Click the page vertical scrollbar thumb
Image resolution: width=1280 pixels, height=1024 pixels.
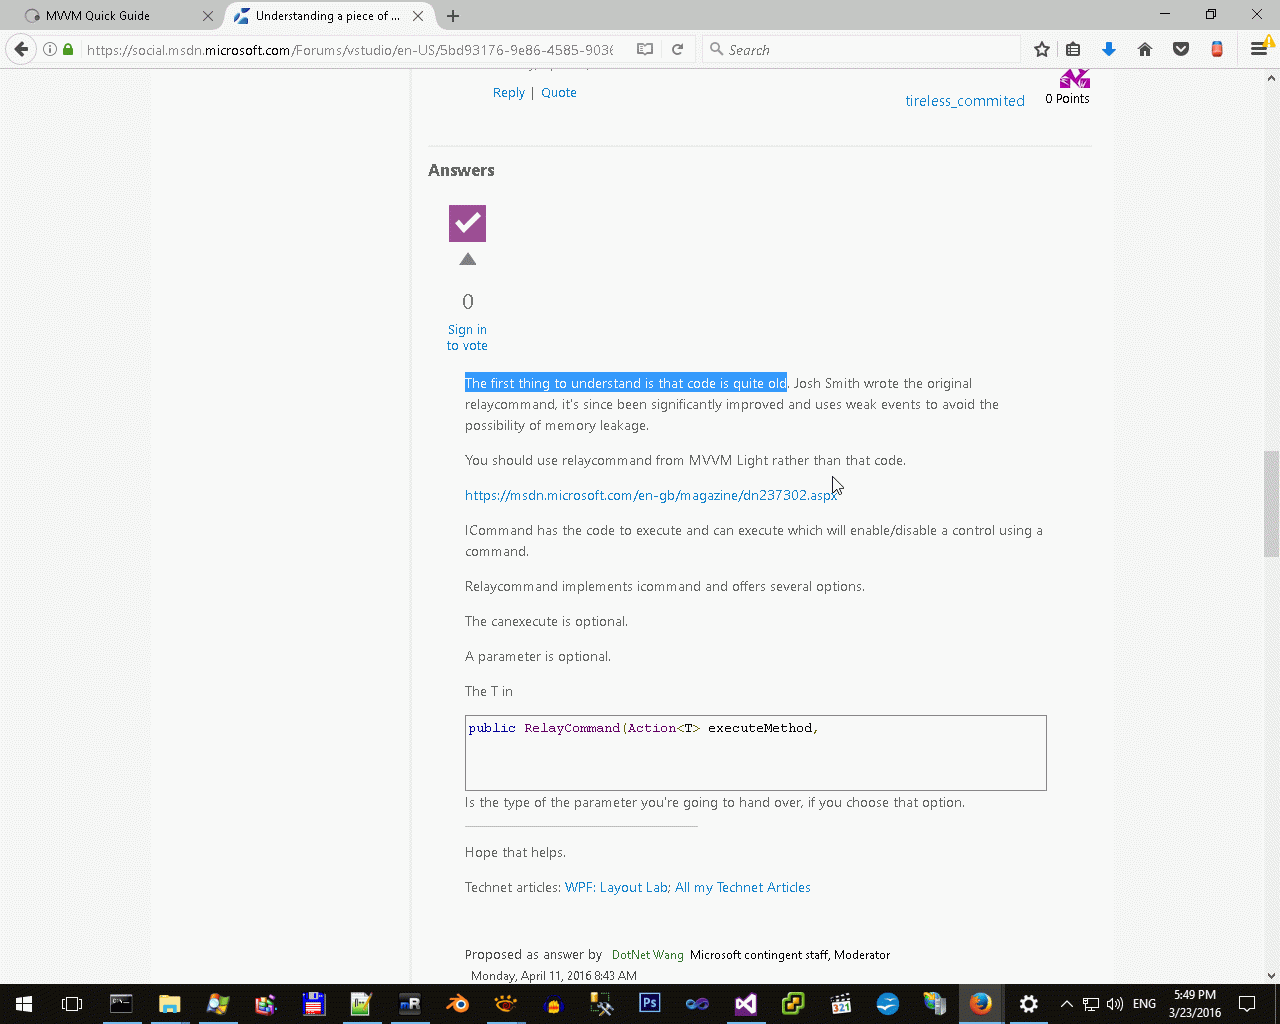(x=1271, y=503)
